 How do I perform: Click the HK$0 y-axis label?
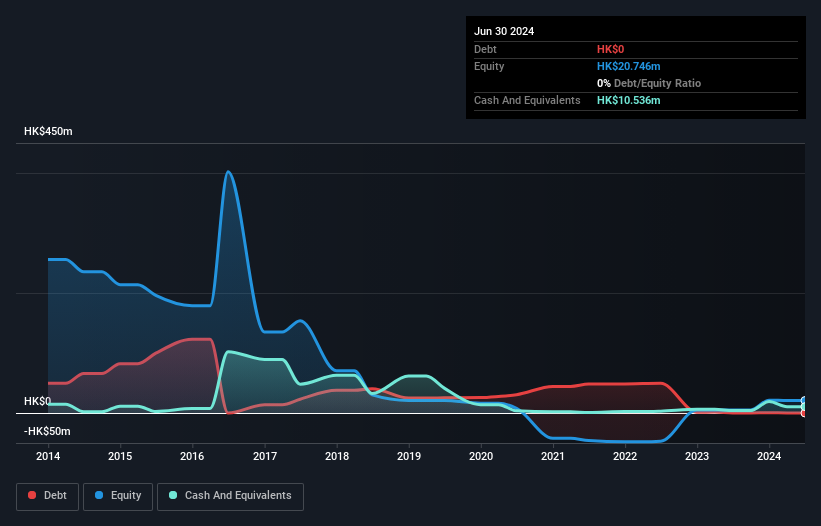[38, 401]
